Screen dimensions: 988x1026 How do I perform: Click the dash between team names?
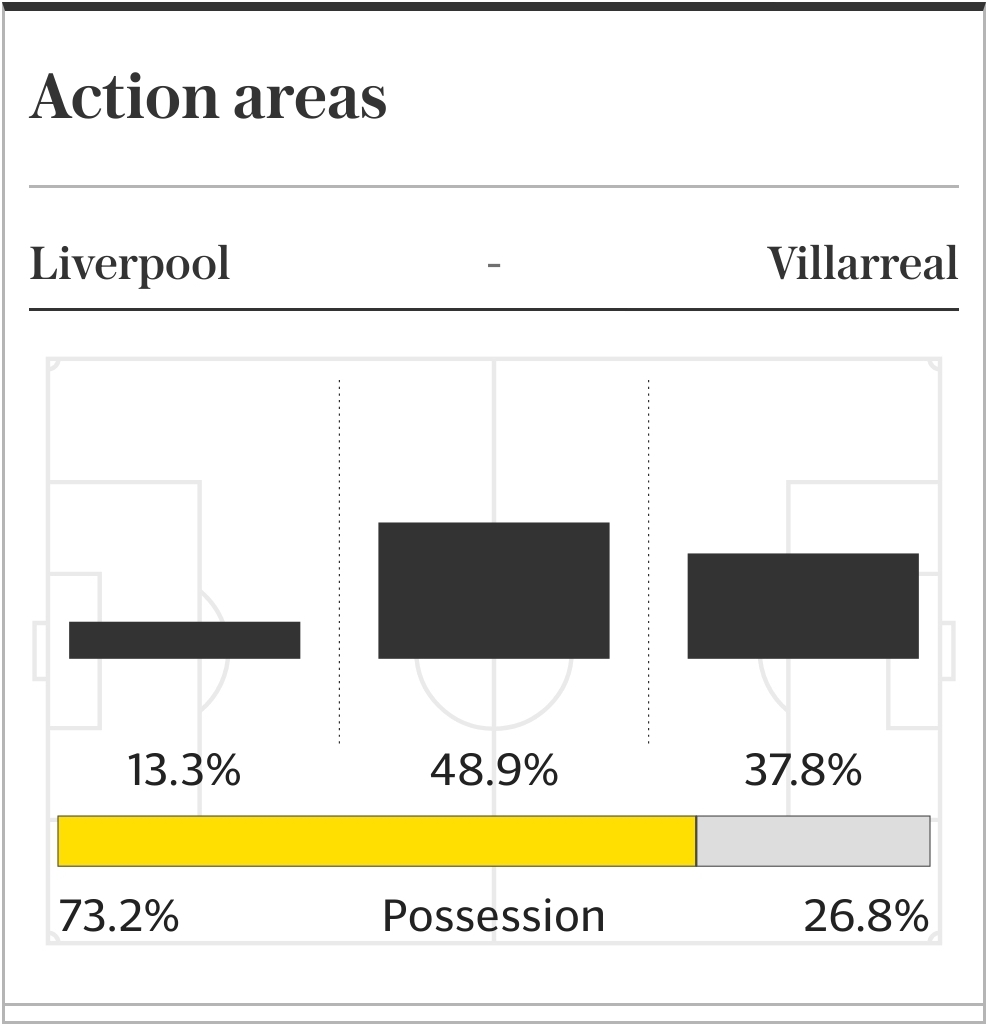point(493,265)
